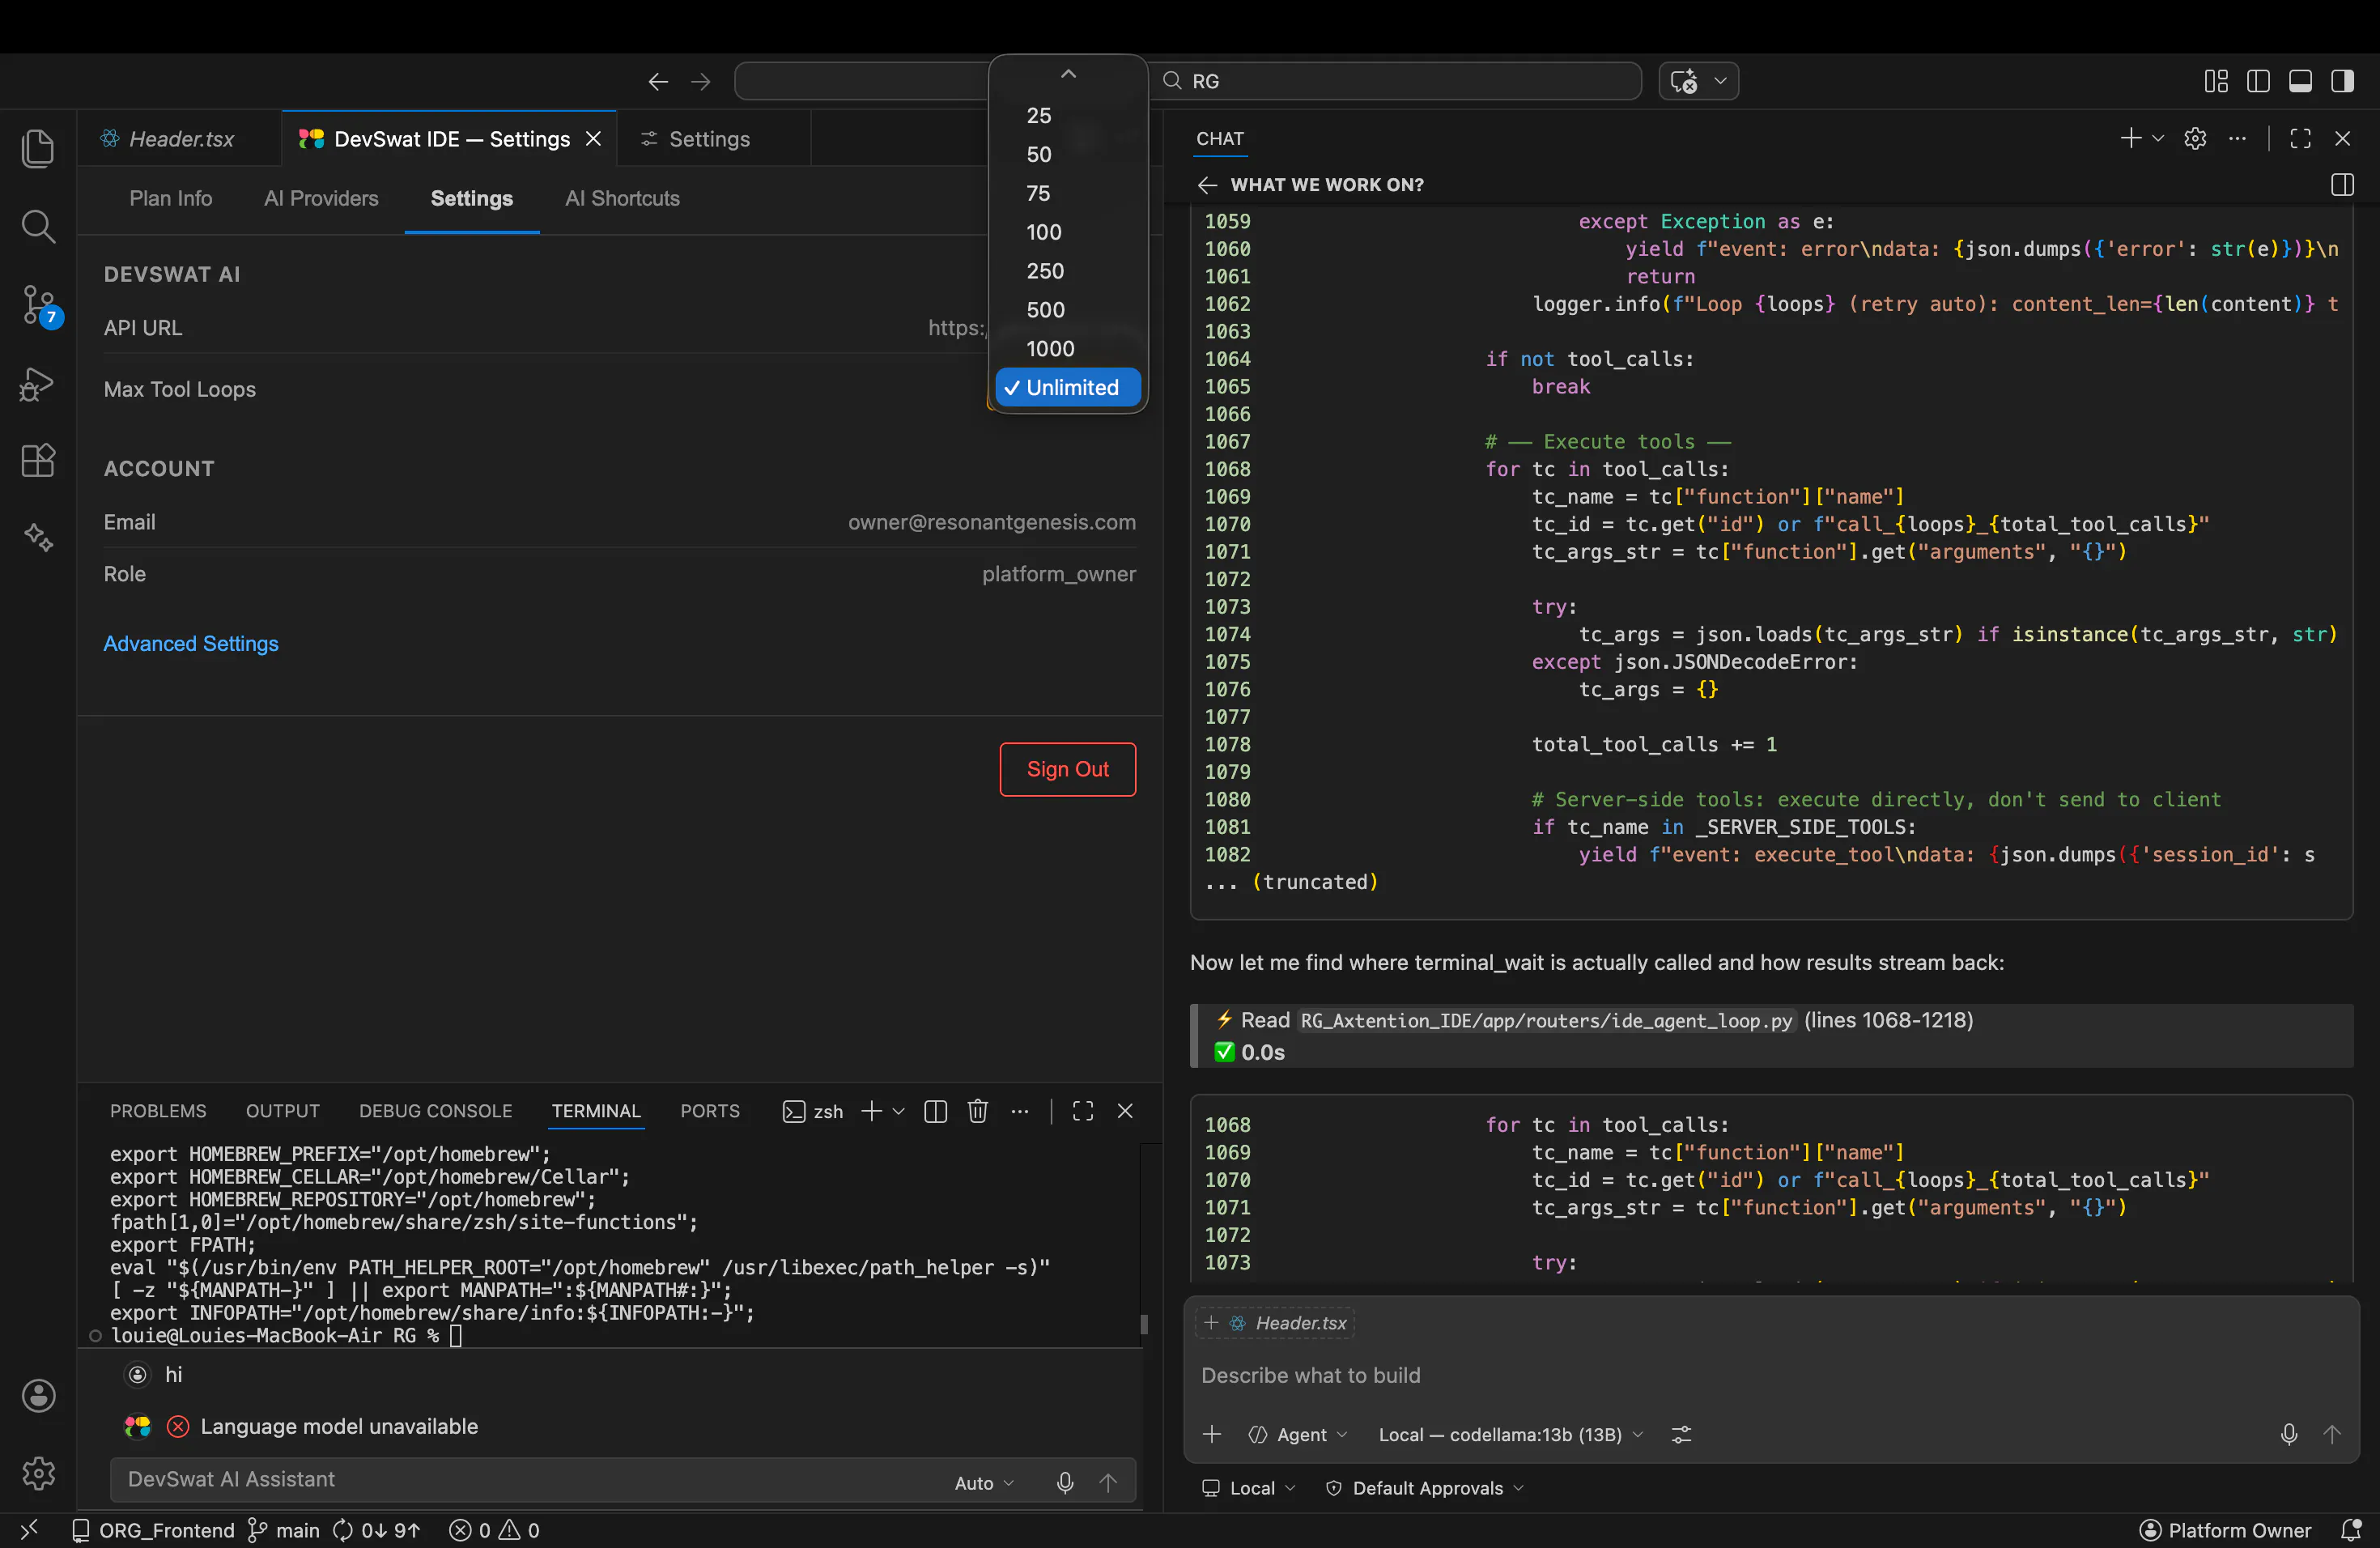Viewport: 2380px width, 1548px height.
Task: Open Default Approvals dropdown
Action: click(x=1425, y=1488)
